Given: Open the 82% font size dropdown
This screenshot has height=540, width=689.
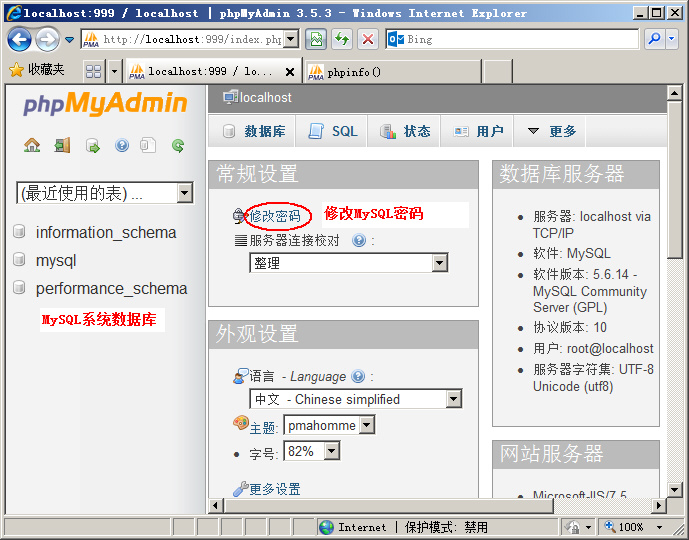Looking at the screenshot, I should pos(332,451).
